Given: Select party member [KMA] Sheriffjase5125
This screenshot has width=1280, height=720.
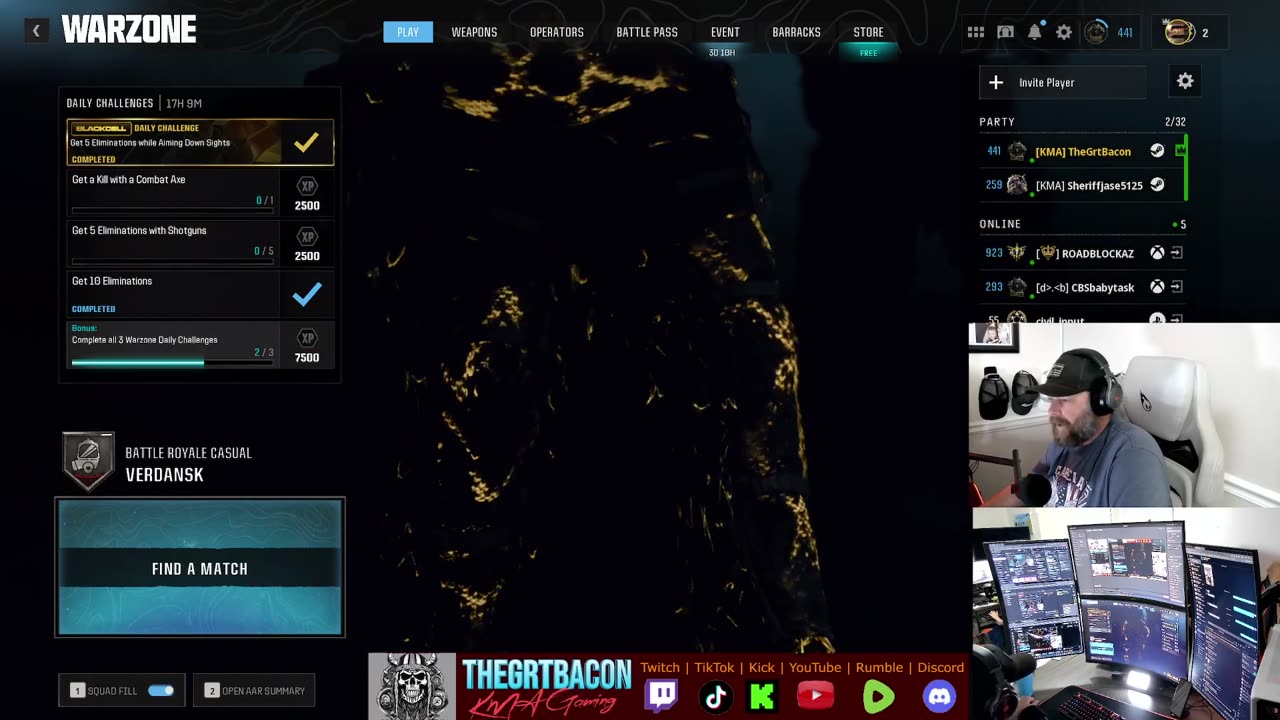Looking at the screenshot, I should coord(1082,185).
